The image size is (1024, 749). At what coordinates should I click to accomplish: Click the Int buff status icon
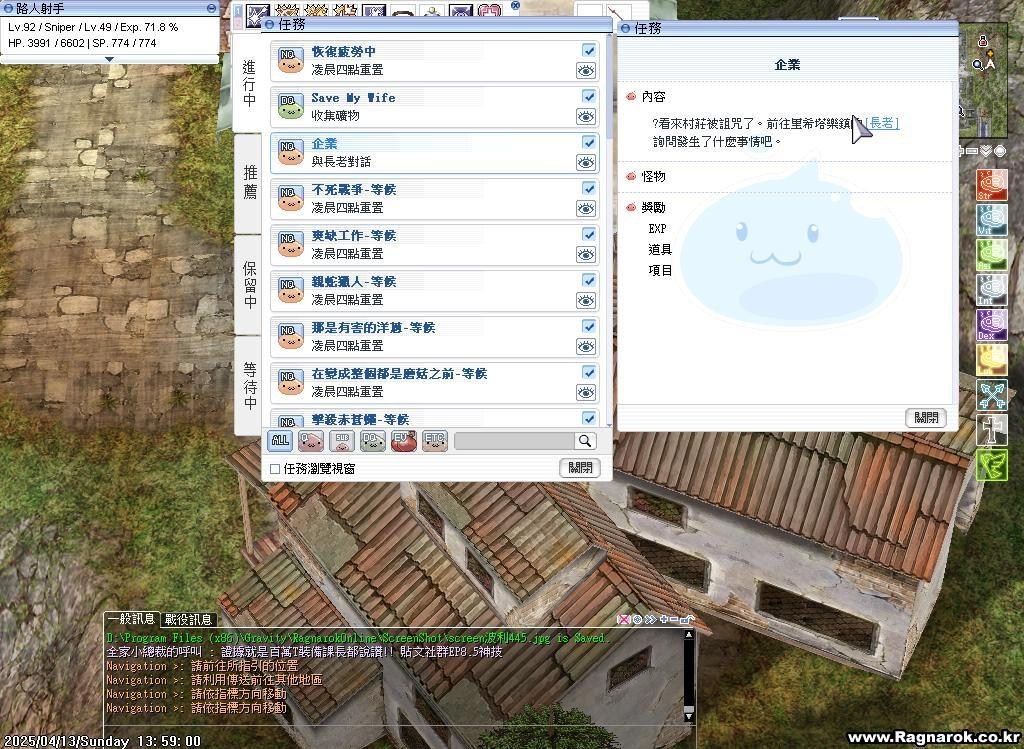[991, 290]
